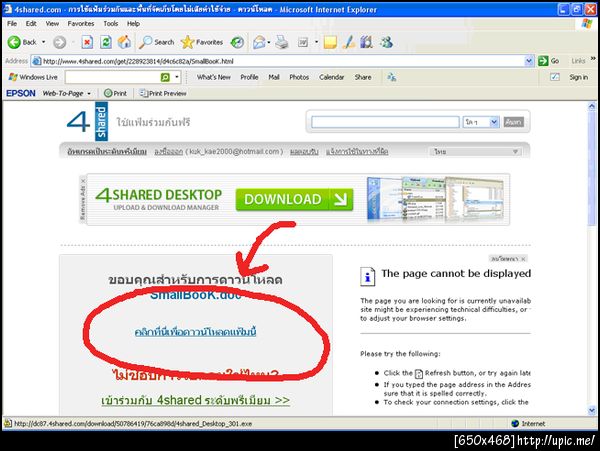Click Sign in on Windows Live toolbar
Image resolution: width=600 pixels, height=451 pixels.
point(578,77)
